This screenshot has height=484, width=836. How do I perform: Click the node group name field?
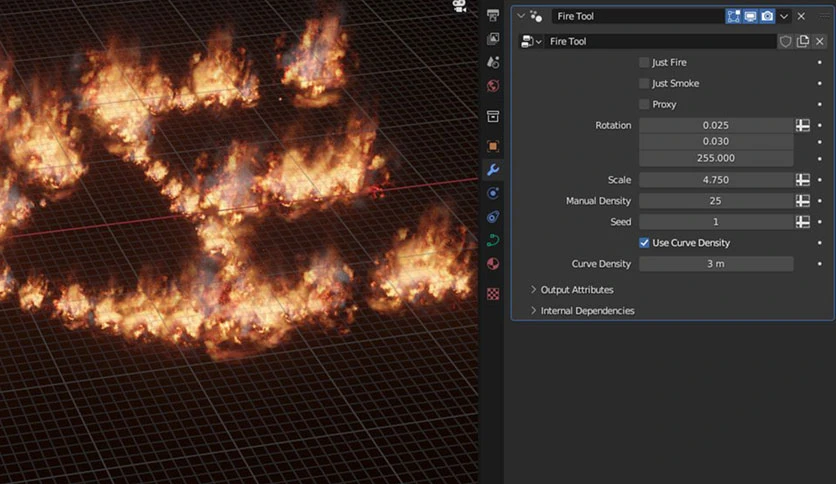click(660, 42)
